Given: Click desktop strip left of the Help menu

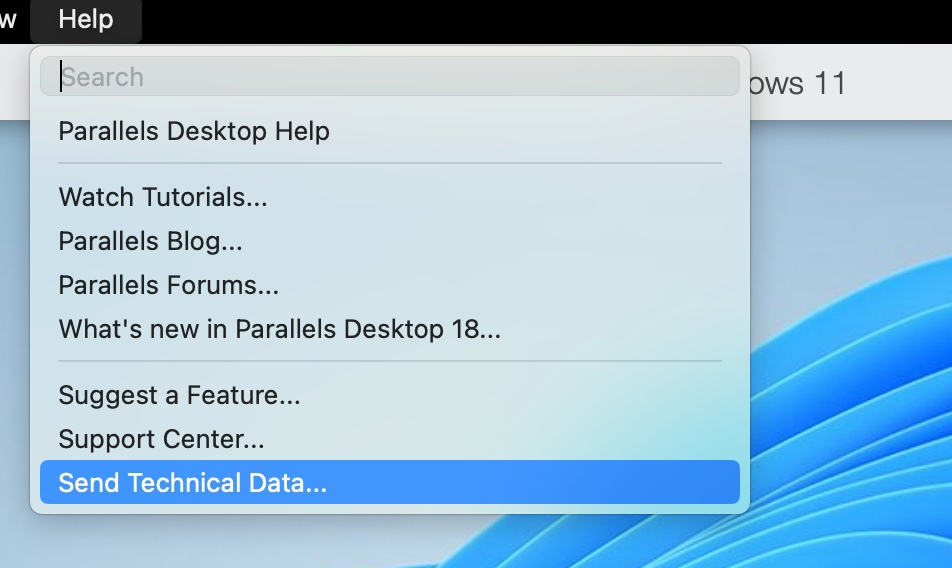Looking at the screenshot, I should pyautogui.click(x=14, y=300).
